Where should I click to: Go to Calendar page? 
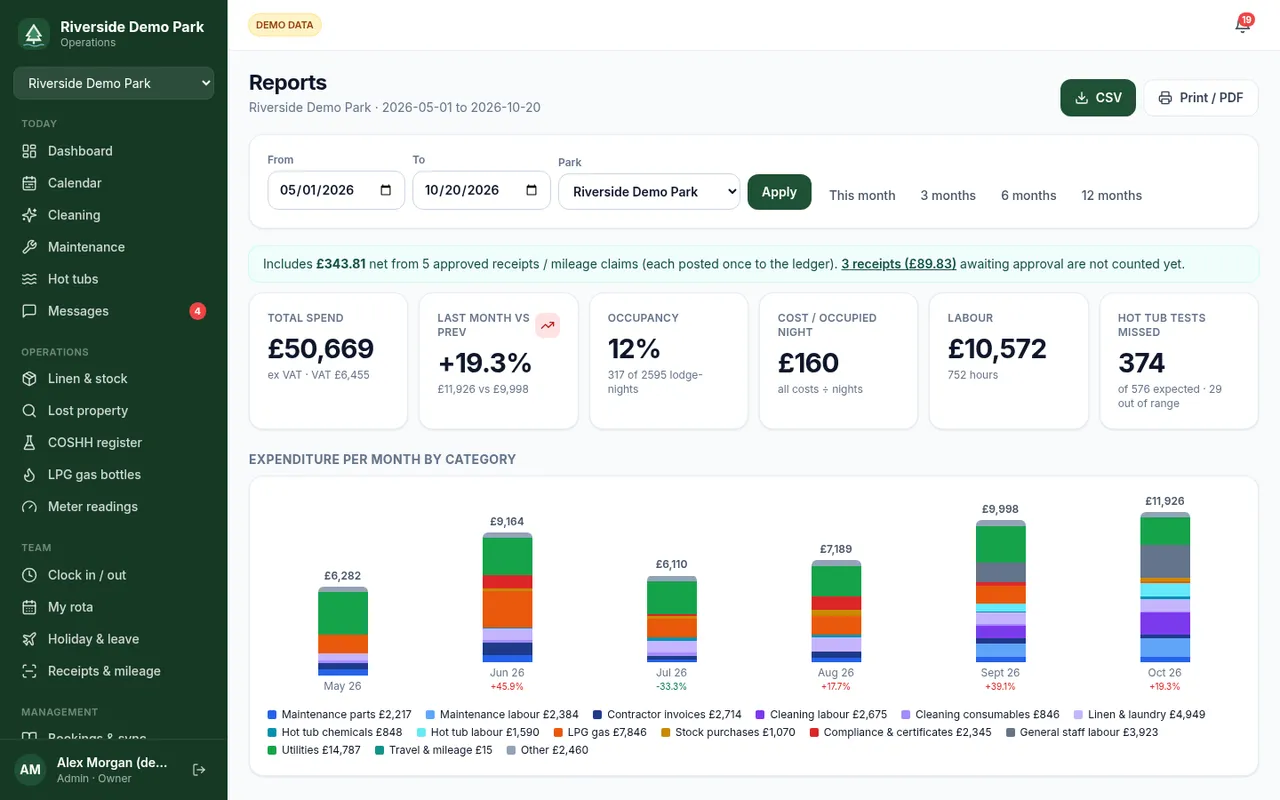(x=114, y=183)
